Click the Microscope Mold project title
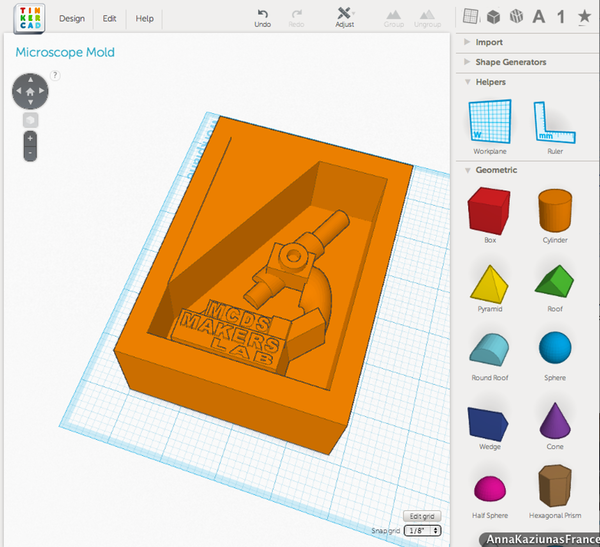 point(65,52)
